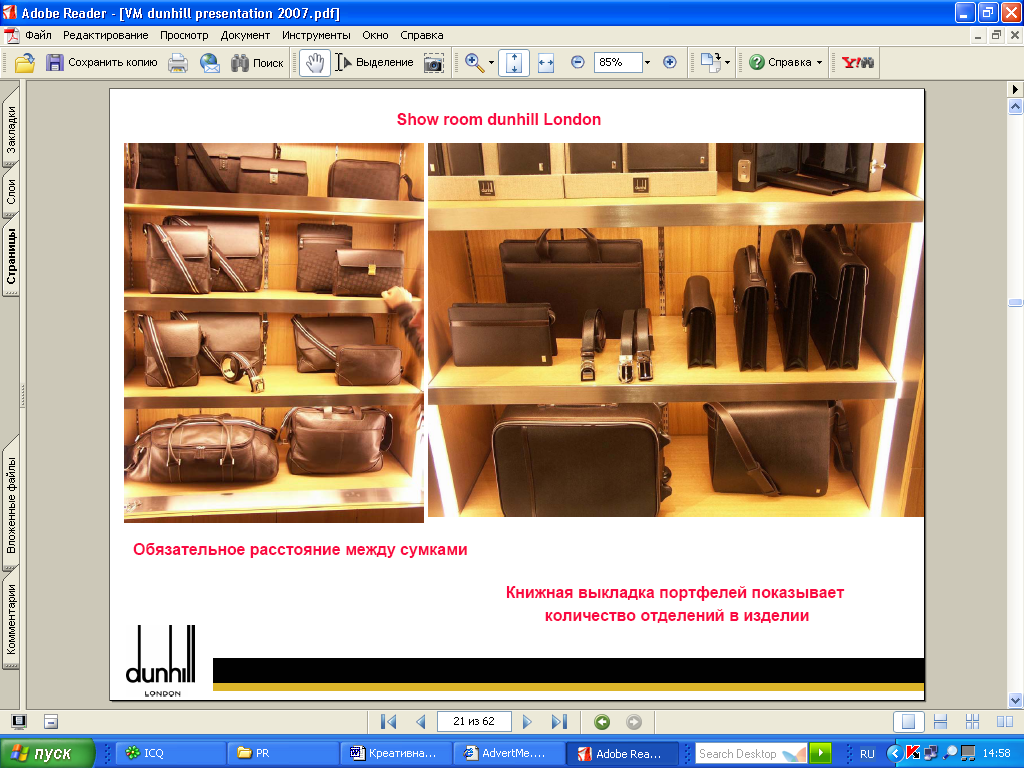The width and height of the screenshot is (1024, 768).
Task: Click the zoom percentage field 85%
Action: pyautogui.click(x=618, y=62)
